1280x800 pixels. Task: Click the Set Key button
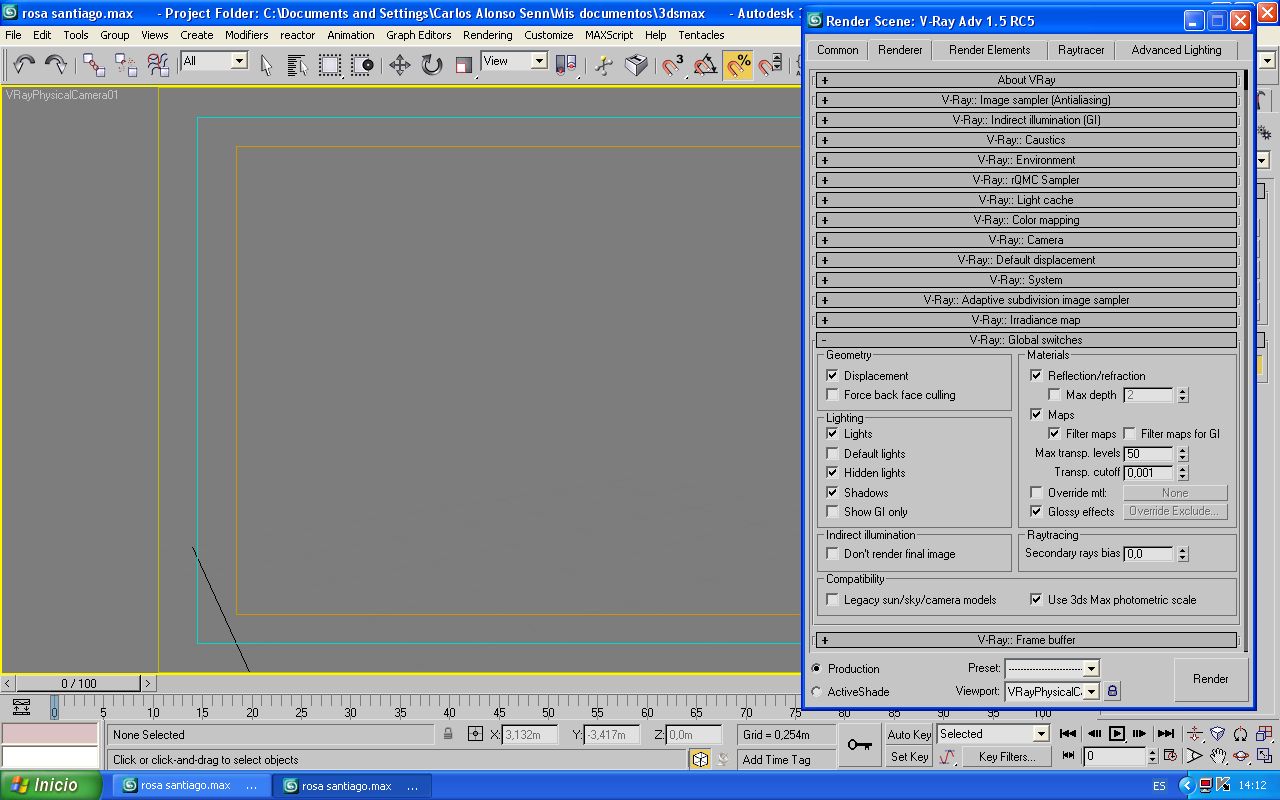pos(909,757)
